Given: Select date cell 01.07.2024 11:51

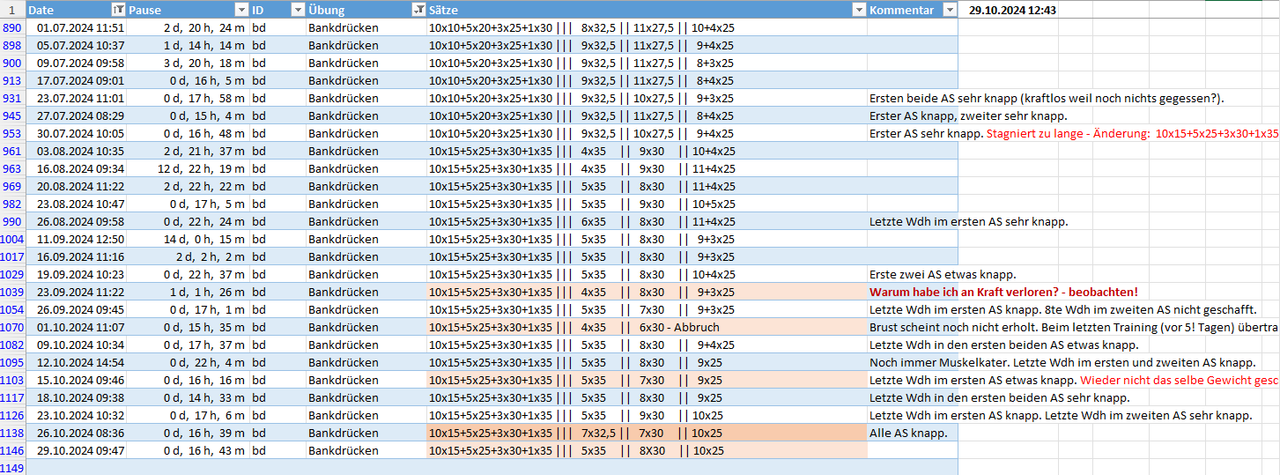Looking at the screenshot, I should [x=77, y=28].
